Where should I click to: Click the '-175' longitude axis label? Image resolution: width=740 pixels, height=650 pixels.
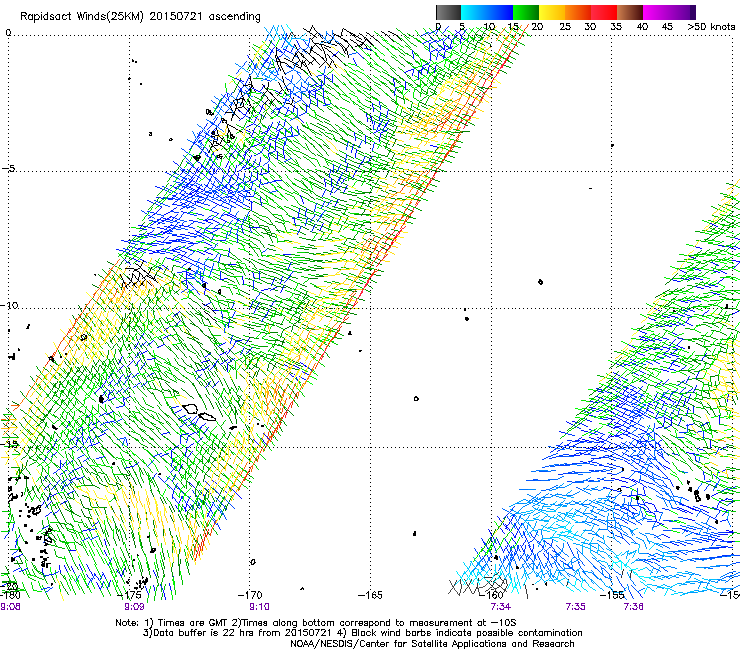[129, 595]
